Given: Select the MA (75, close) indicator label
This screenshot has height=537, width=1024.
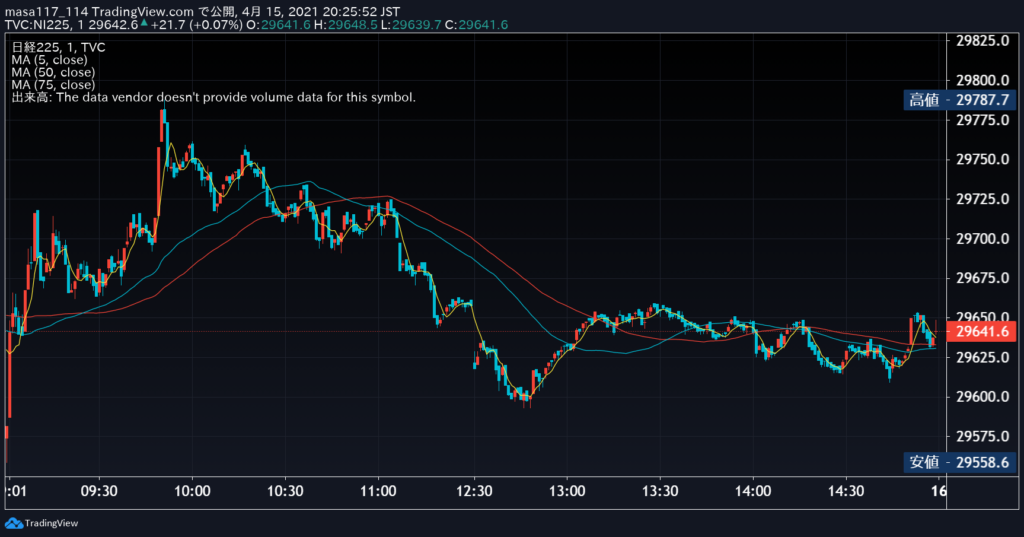Looking at the screenshot, I should pos(53,84).
